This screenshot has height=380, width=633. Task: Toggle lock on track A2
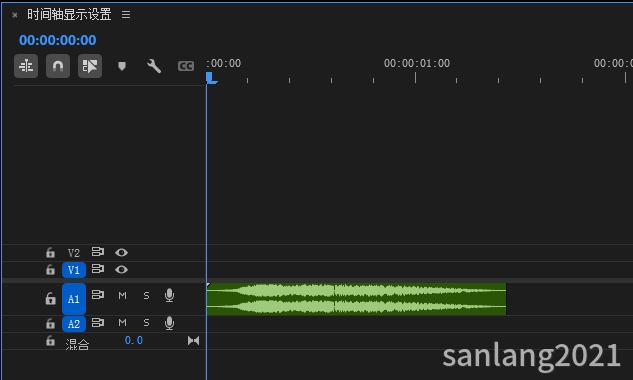click(50, 323)
